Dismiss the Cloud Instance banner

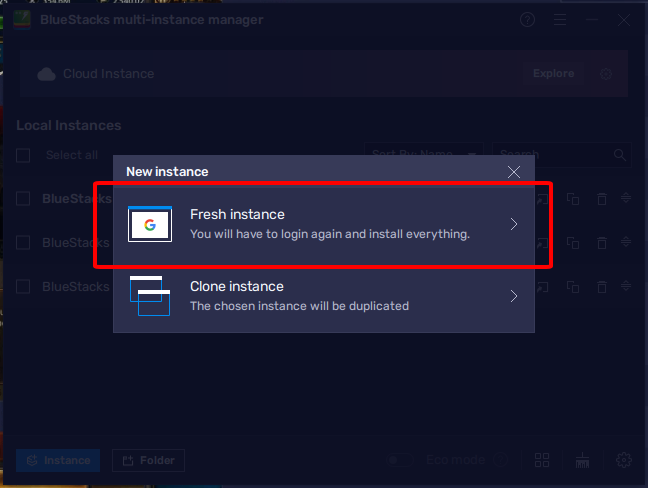coord(606,74)
